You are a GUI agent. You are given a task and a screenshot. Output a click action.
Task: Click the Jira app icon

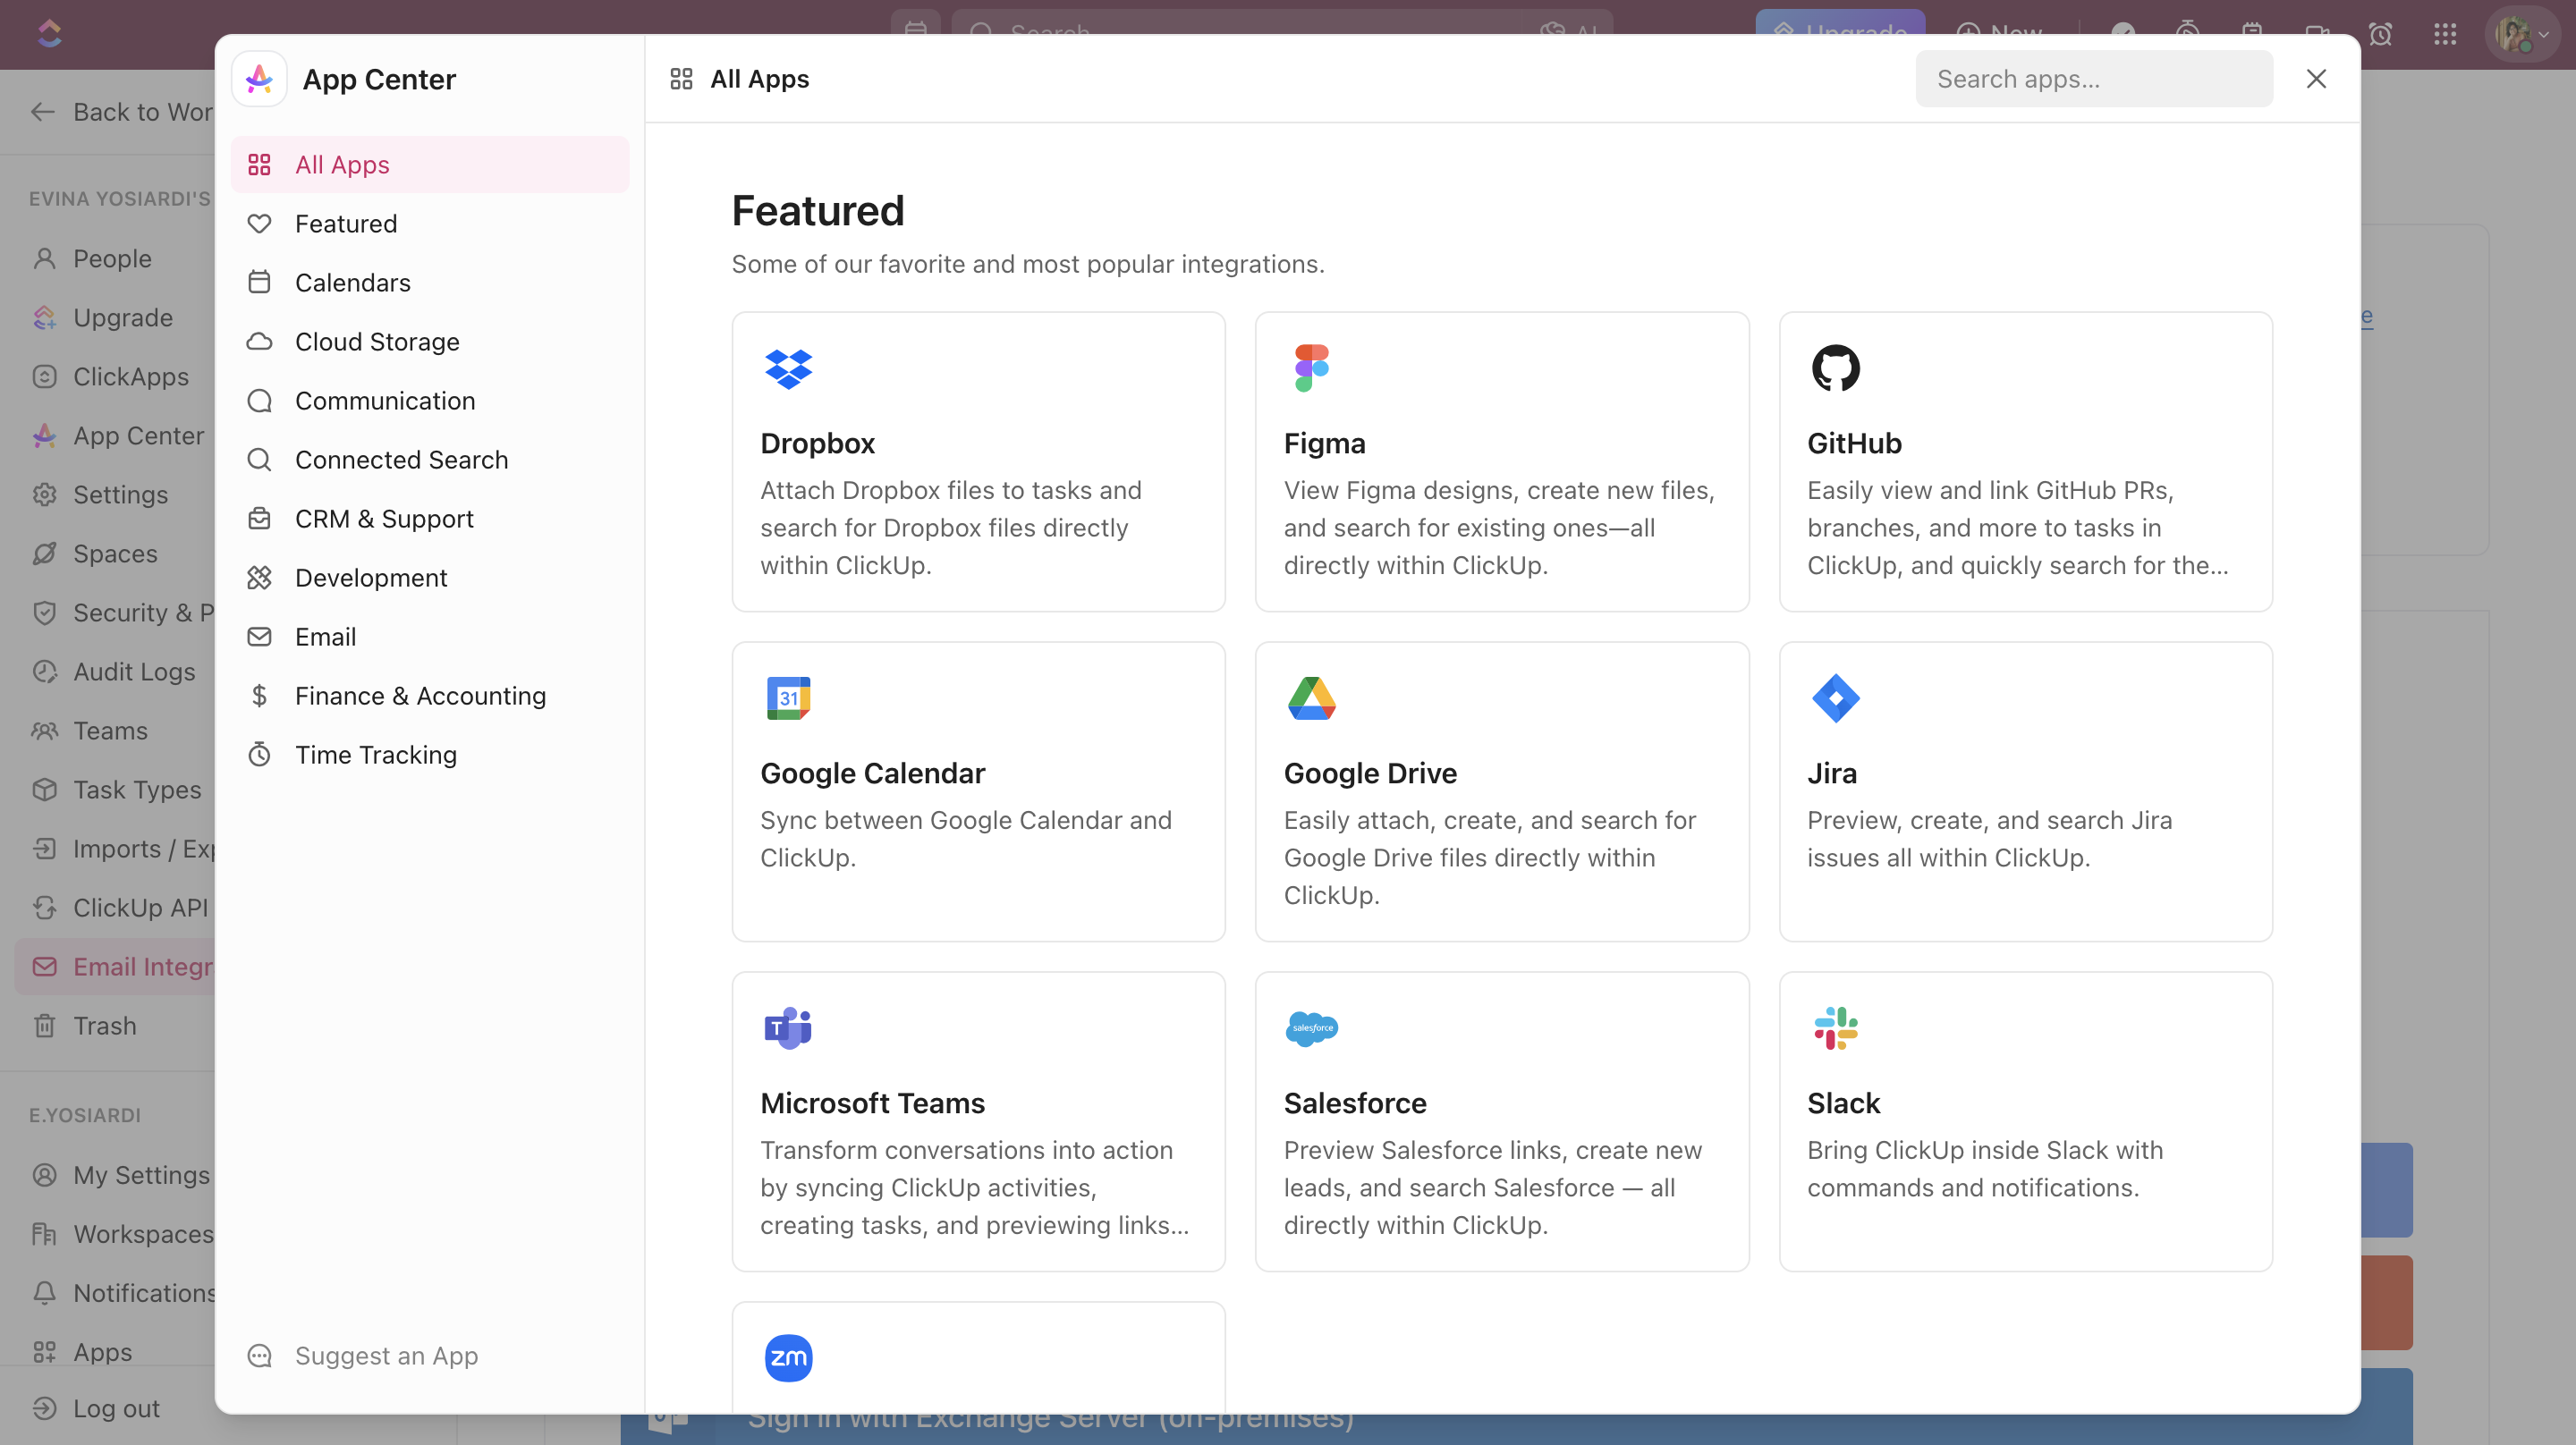click(x=1835, y=698)
